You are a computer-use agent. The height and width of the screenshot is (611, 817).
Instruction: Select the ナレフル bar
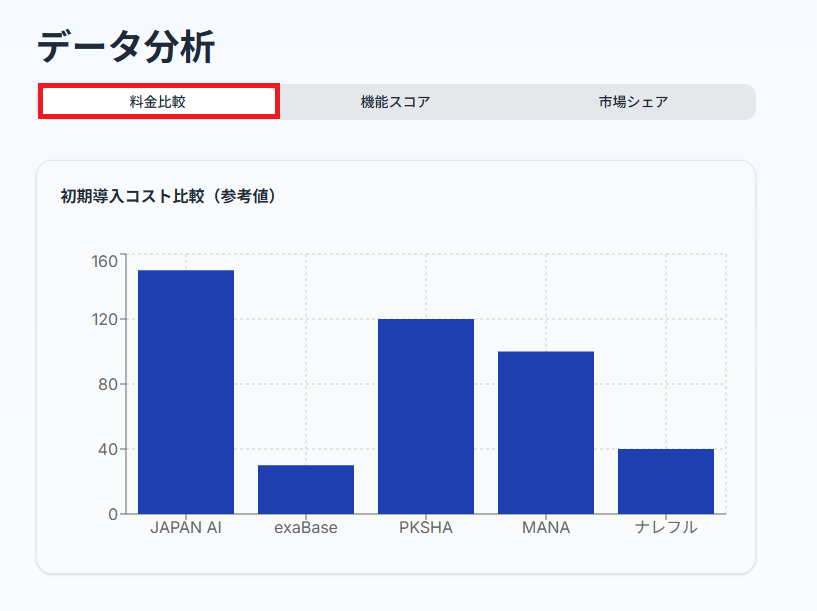(x=666, y=481)
